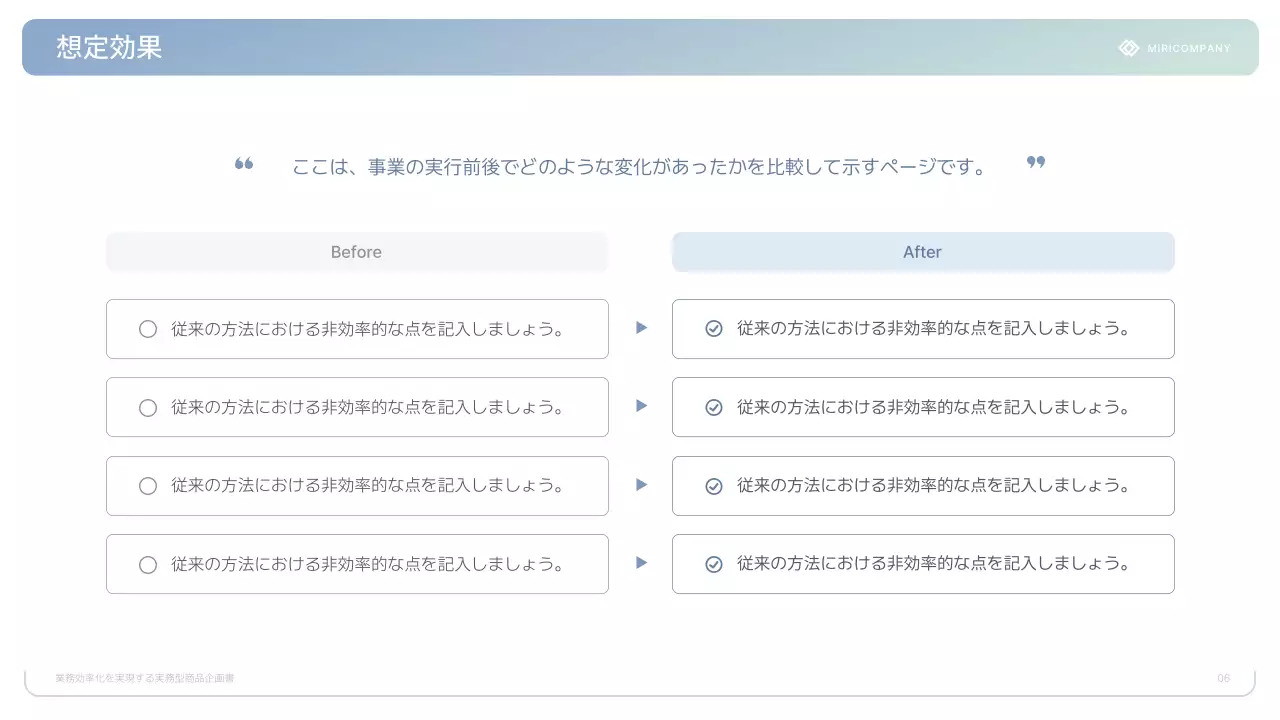Click the arrow icon beside the bottom Before row
This screenshot has height=720, width=1280.
pos(641,562)
